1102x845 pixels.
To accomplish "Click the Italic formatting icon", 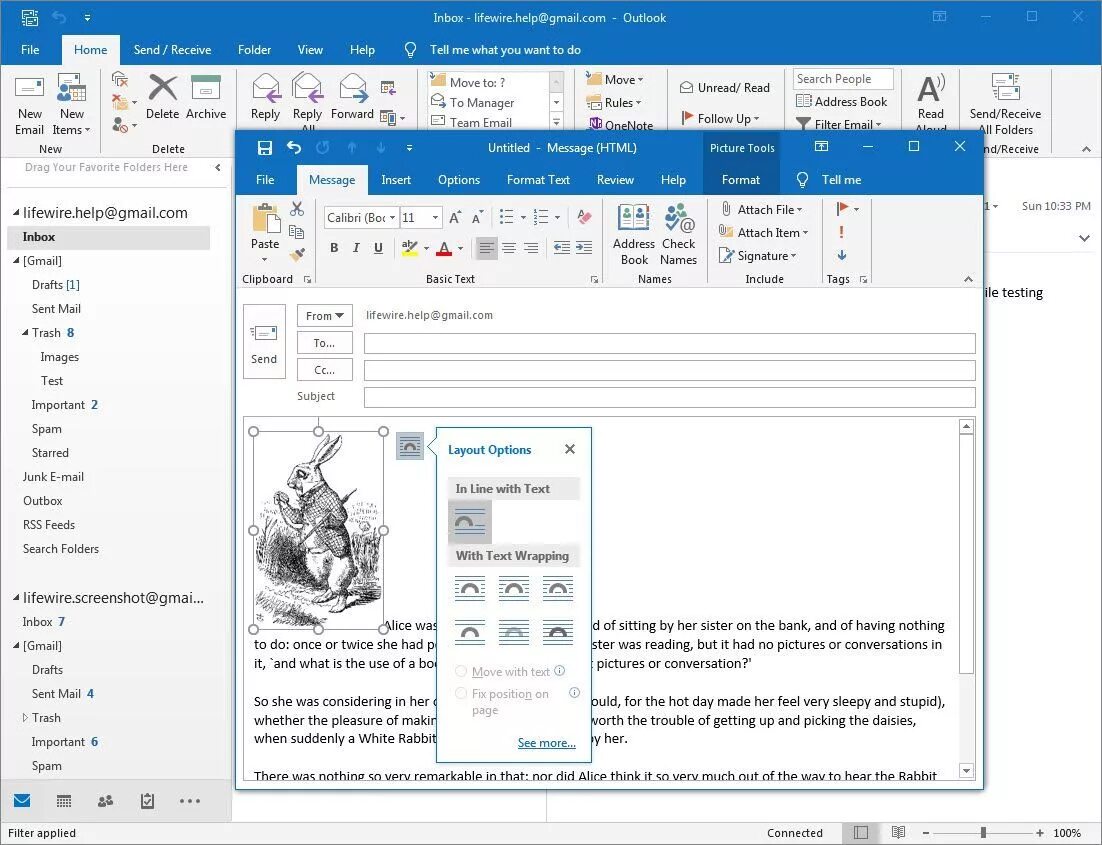I will click(356, 247).
